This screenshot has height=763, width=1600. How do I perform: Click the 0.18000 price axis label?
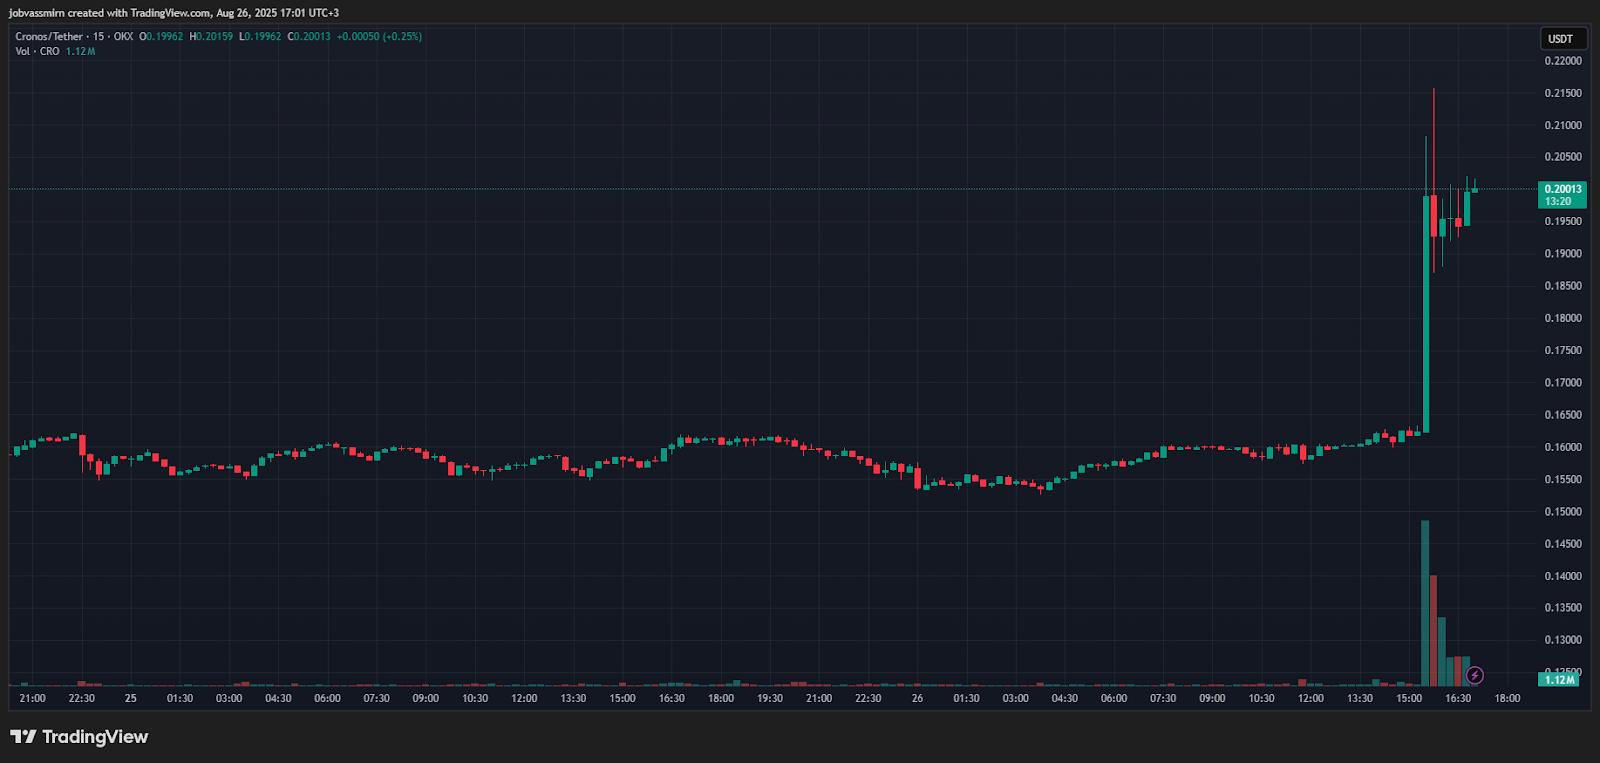tap(1563, 318)
